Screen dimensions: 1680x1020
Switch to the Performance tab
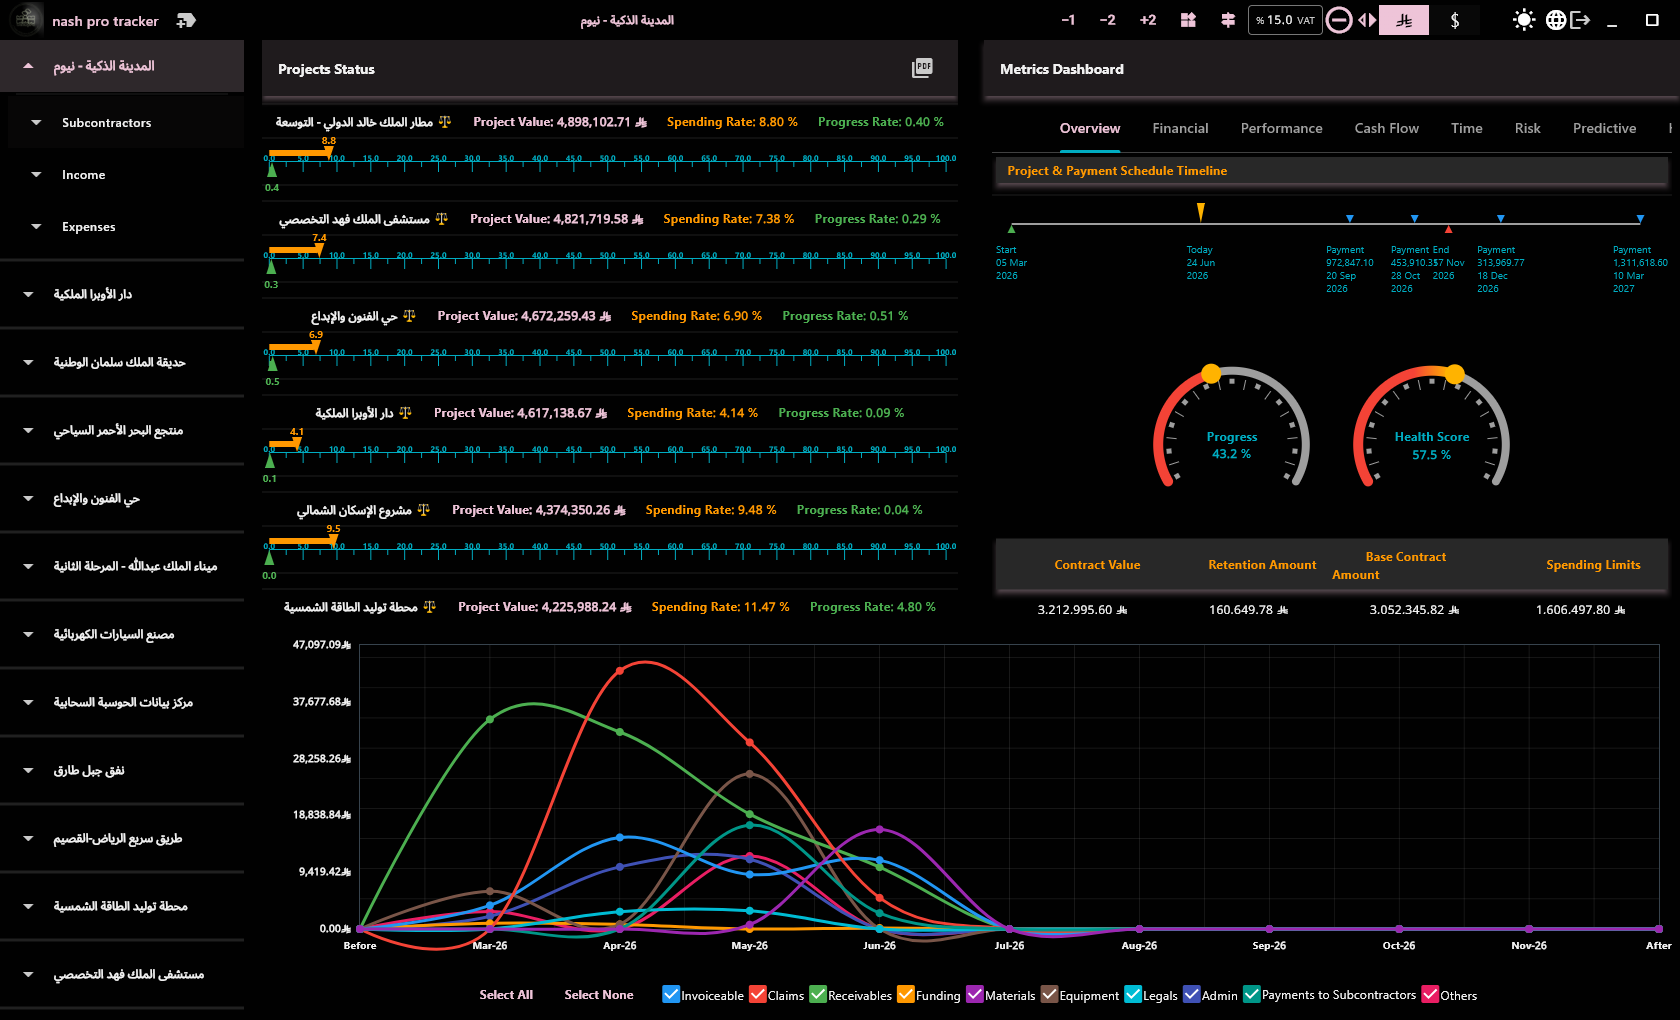1281,128
